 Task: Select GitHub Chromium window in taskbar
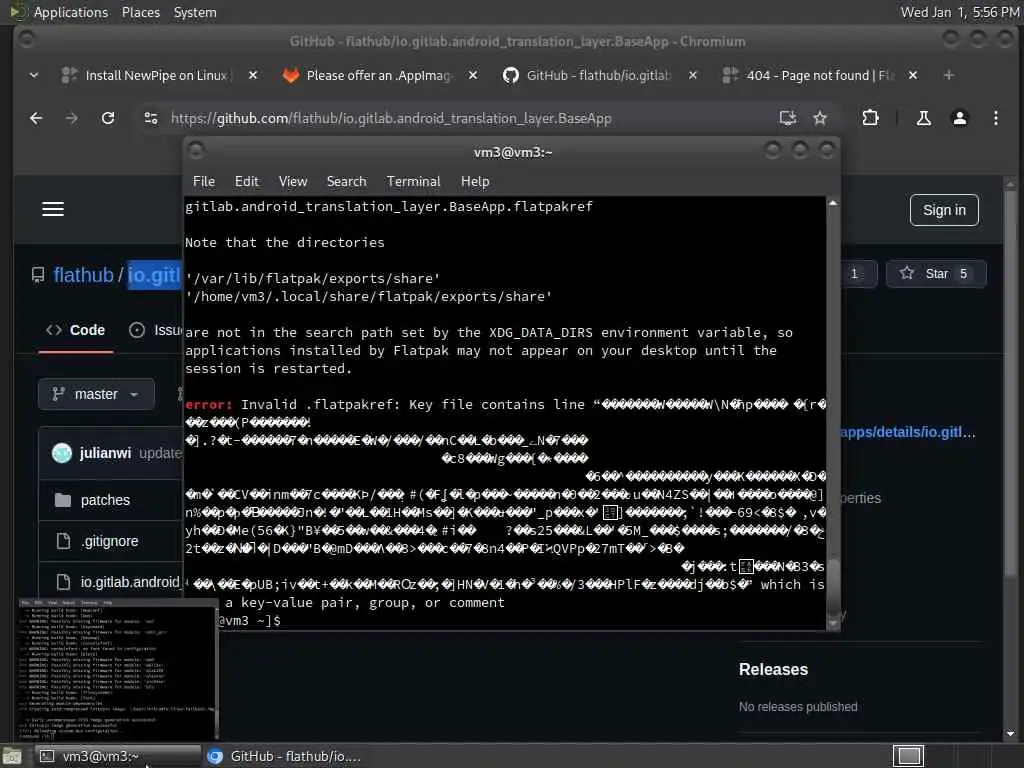pyautogui.click(x=285, y=756)
